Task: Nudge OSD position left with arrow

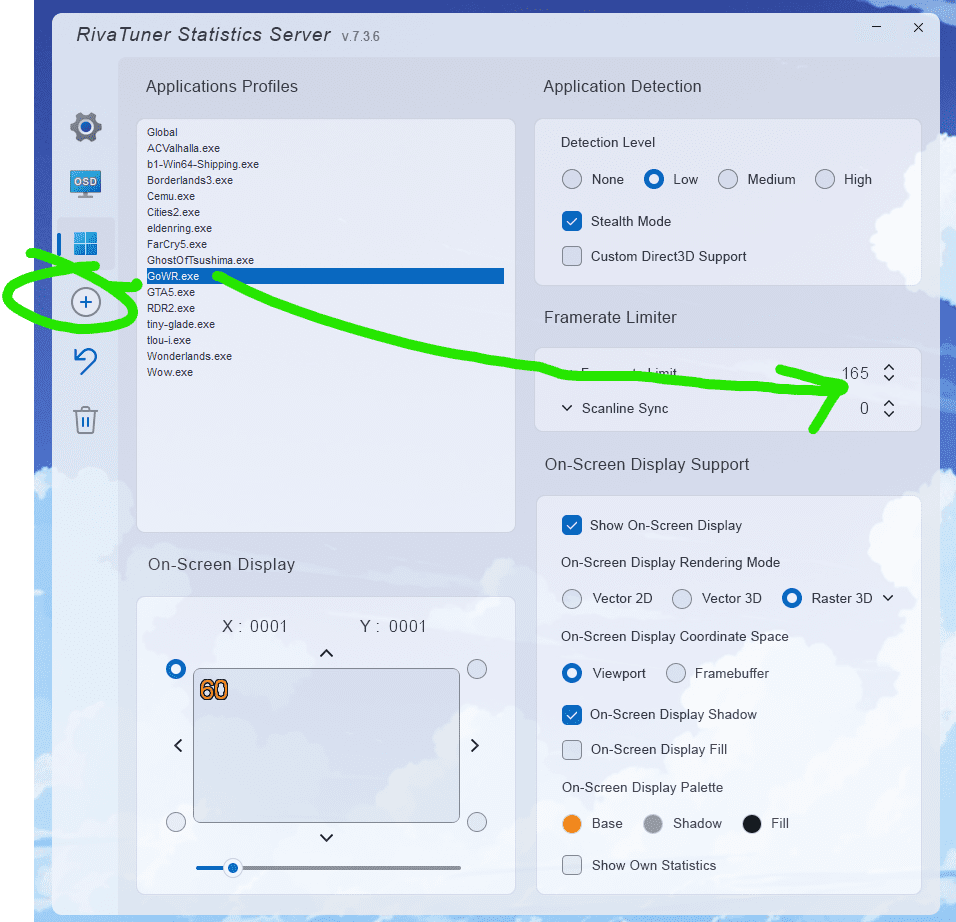Action: [178, 745]
